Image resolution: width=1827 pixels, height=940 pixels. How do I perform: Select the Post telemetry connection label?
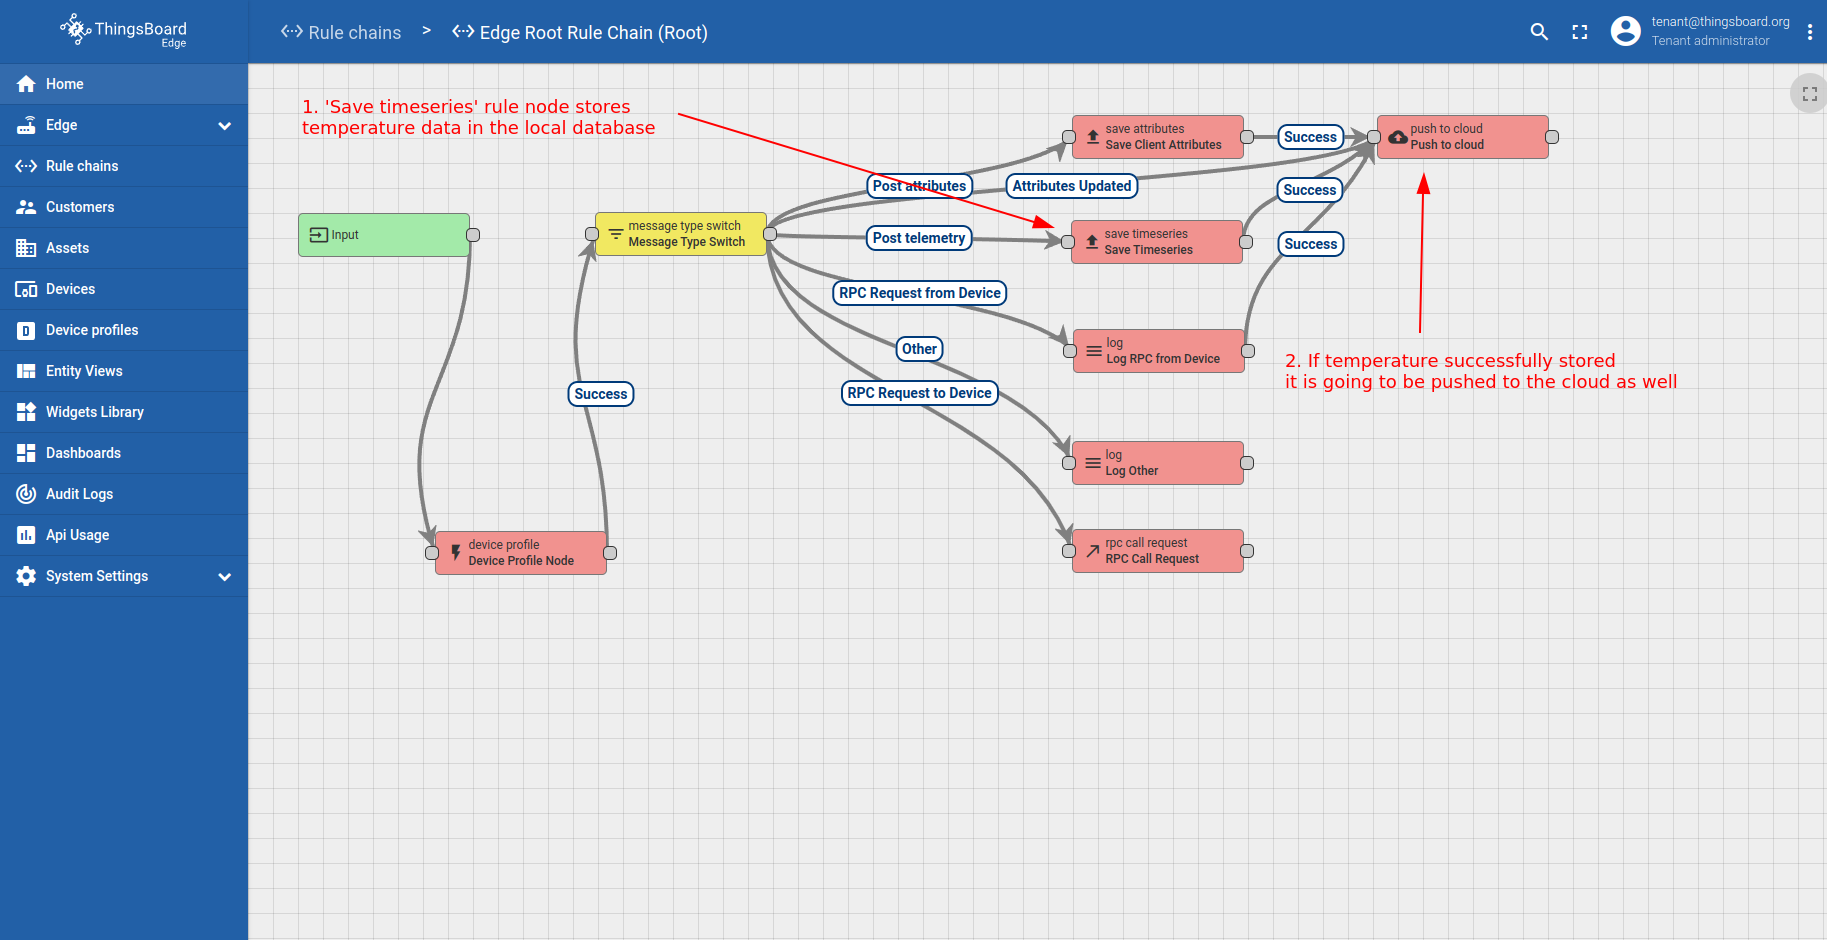coord(919,238)
